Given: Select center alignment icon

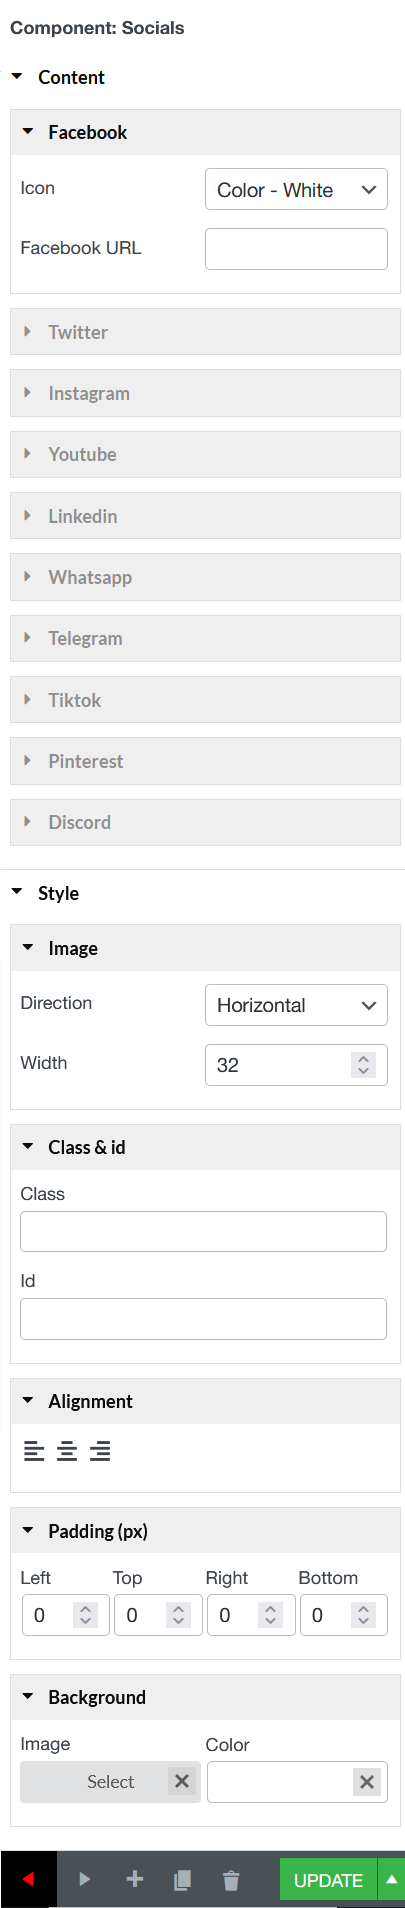Looking at the screenshot, I should [x=67, y=1451].
